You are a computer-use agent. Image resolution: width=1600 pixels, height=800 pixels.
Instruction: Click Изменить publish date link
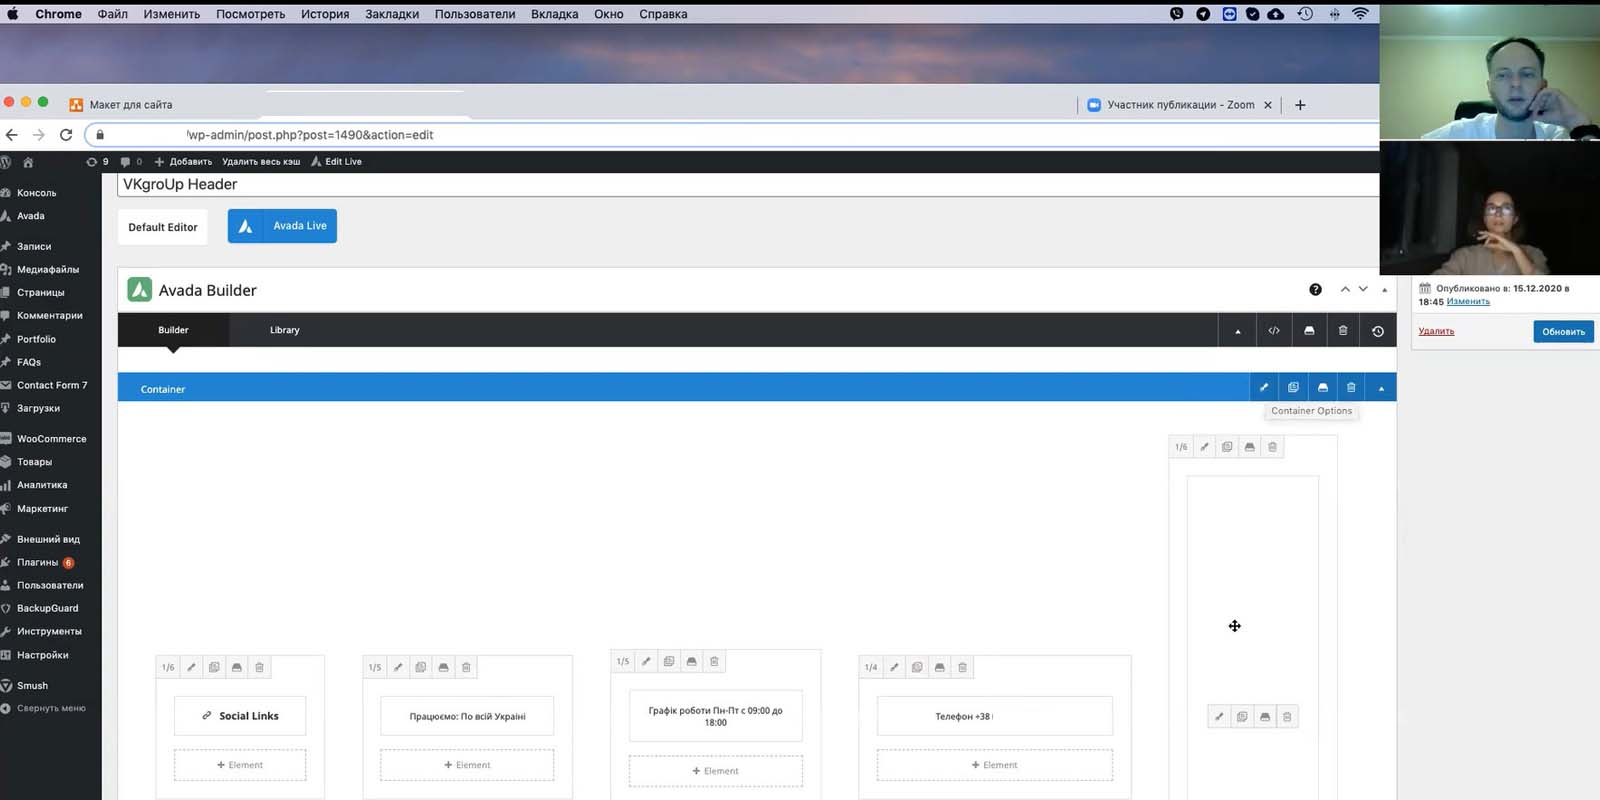[1468, 302]
